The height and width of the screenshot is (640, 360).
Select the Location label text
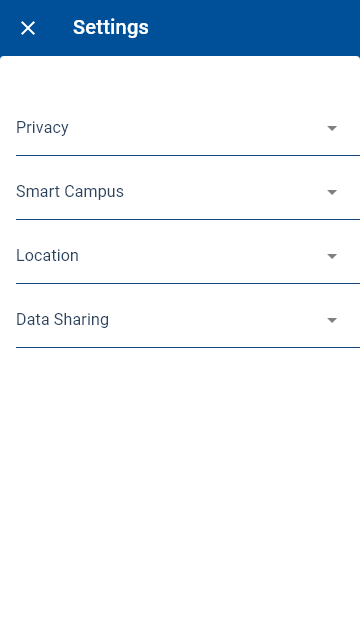(47, 256)
